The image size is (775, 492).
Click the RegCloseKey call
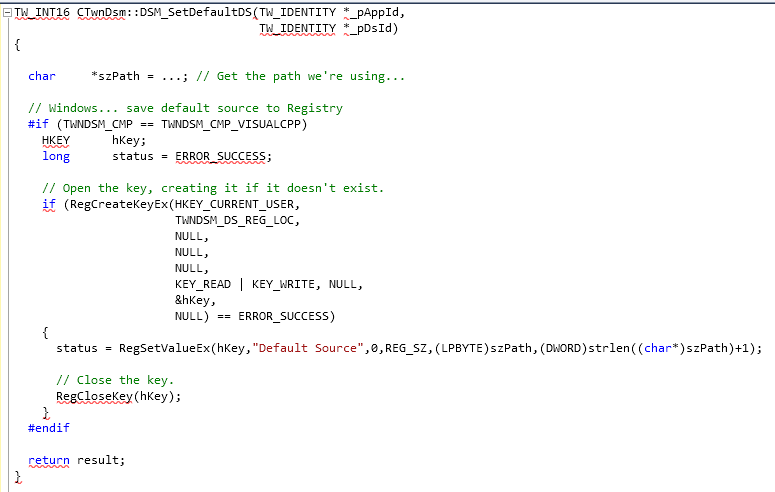click(x=94, y=396)
